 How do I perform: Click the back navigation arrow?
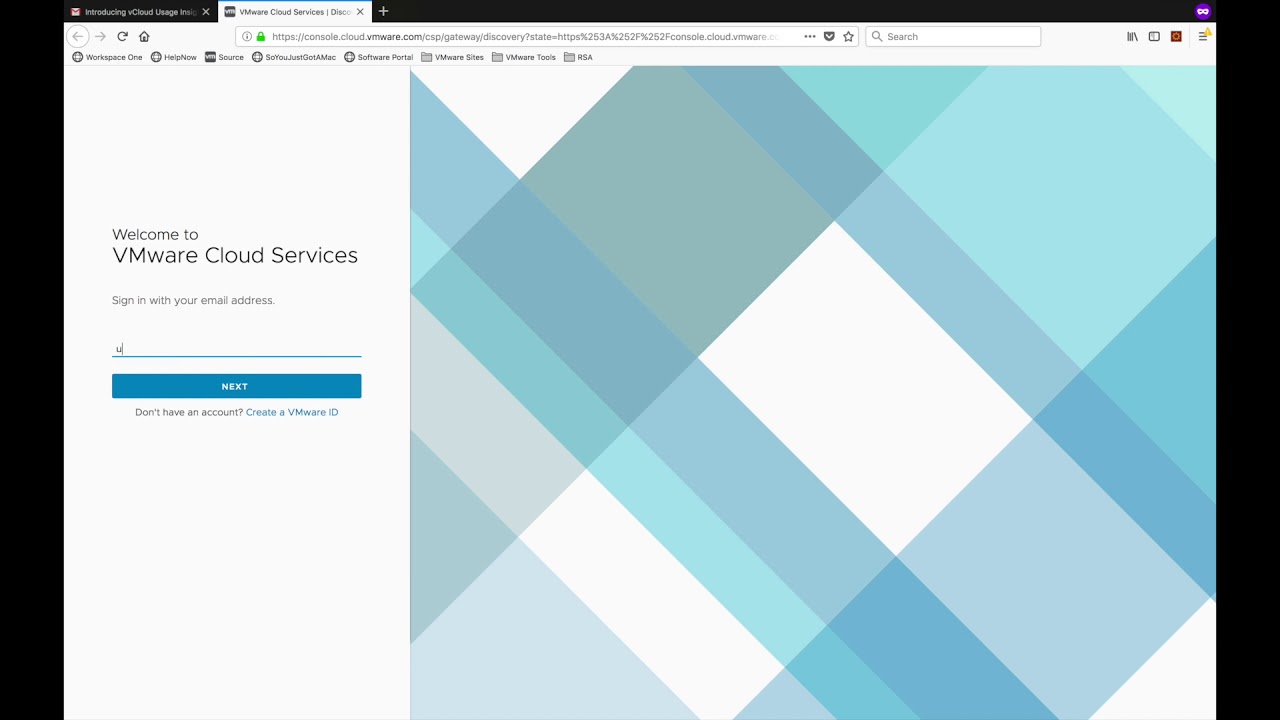point(78,36)
